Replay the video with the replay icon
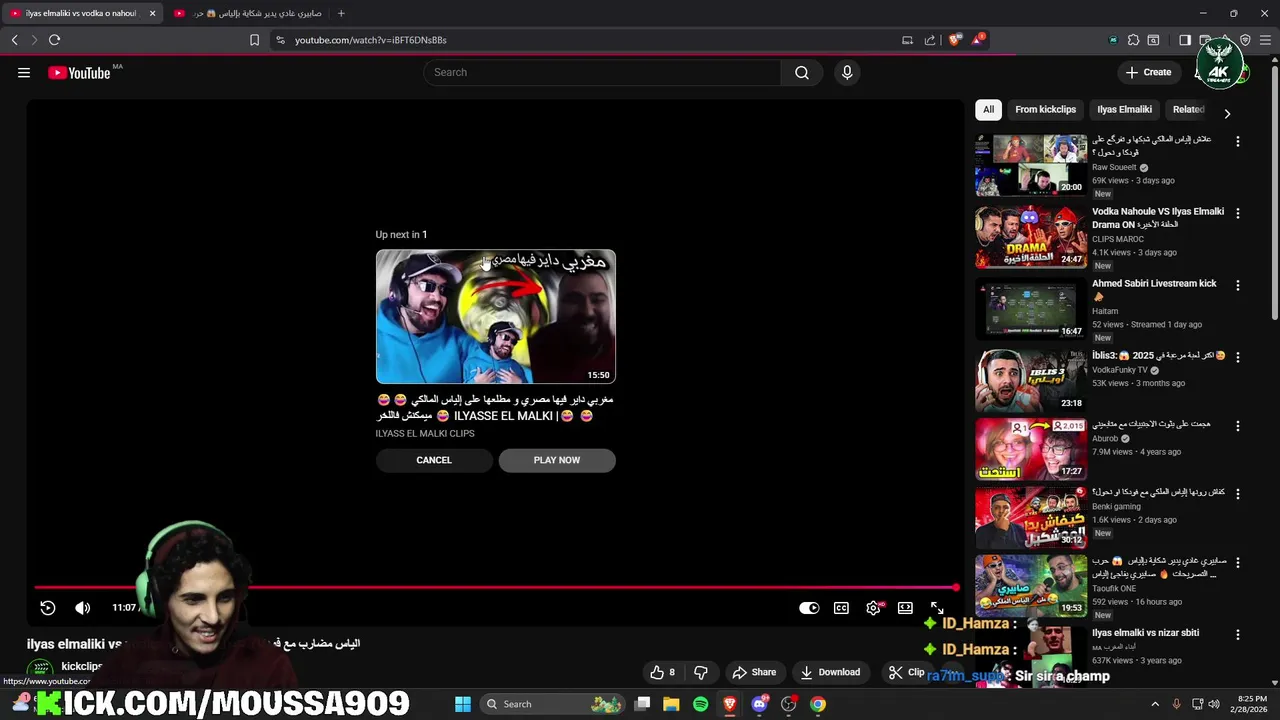Viewport: 1280px width, 720px height. click(x=47, y=607)
